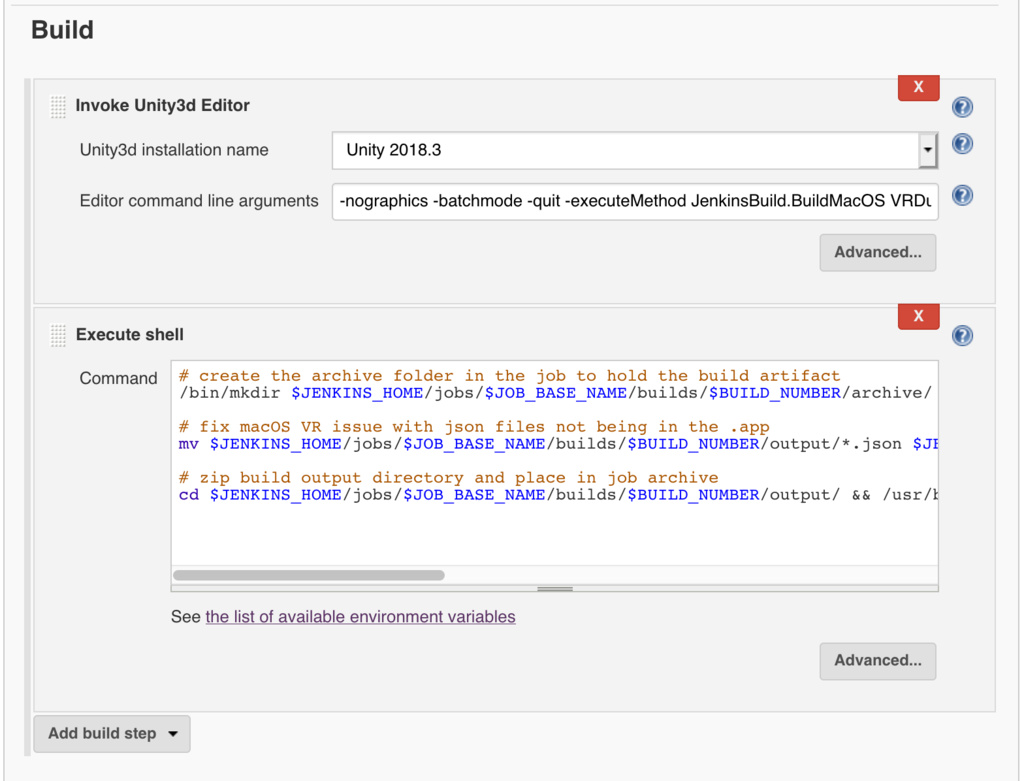Click Advanced button under Execute shell step

point(877,660)
